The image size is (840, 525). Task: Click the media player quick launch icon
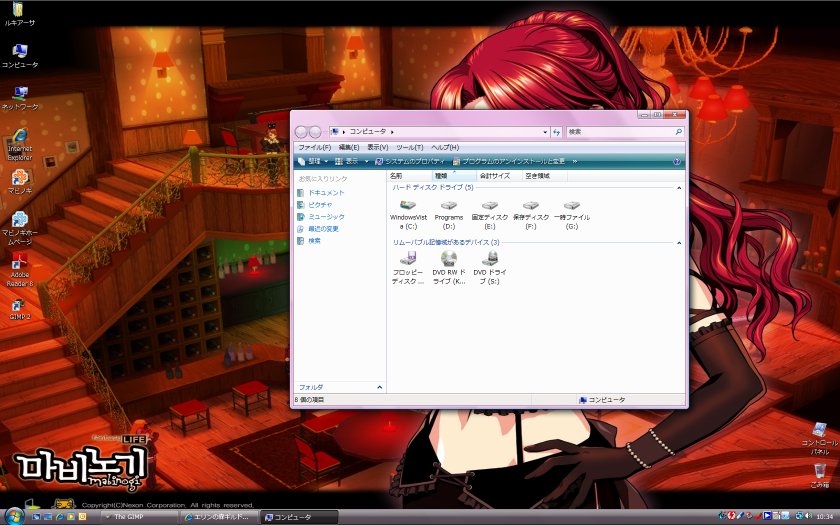pyautogui.click(x=71, y=517)
